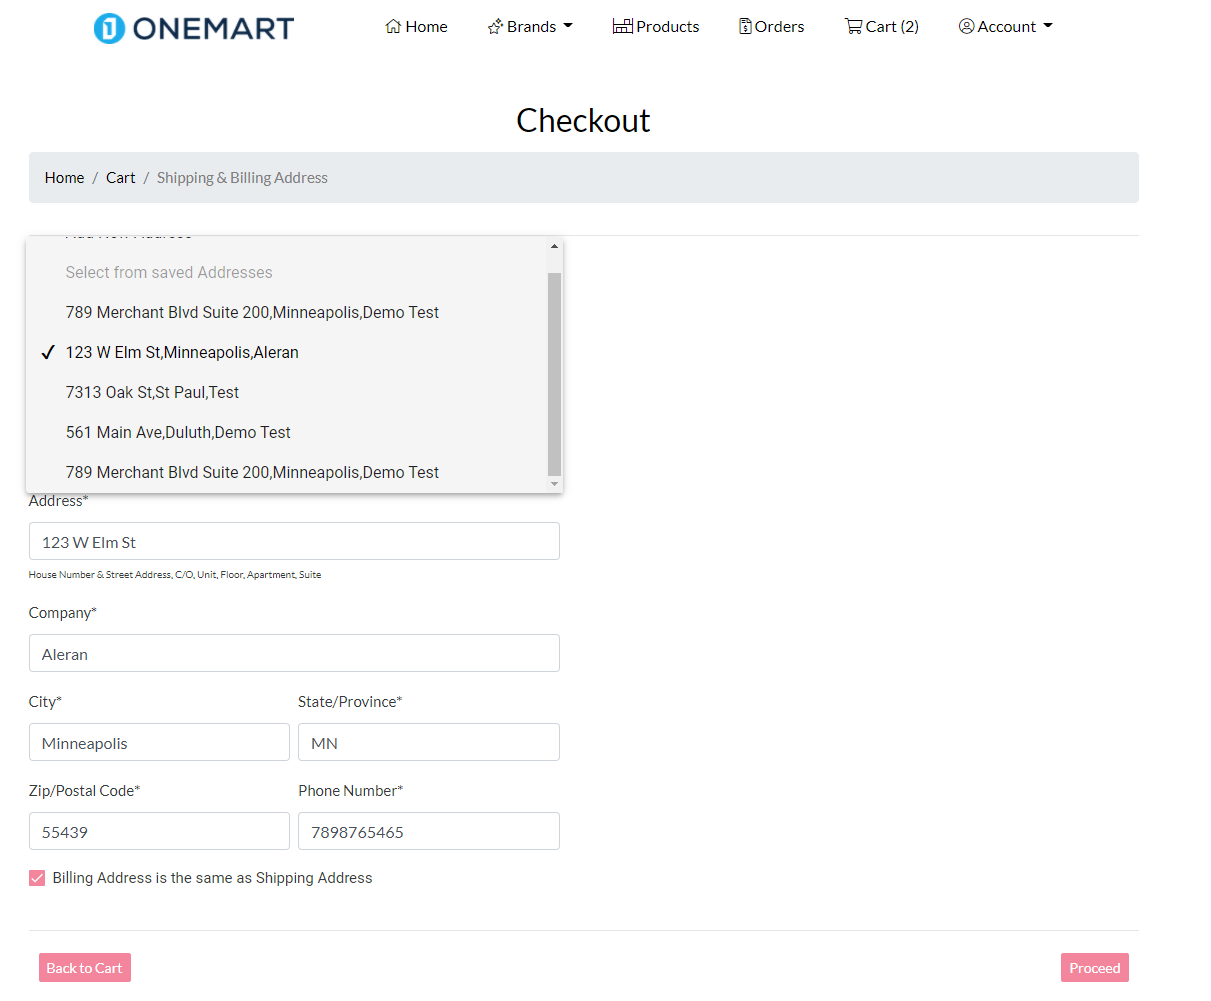Image resolution: width=1211 pixels, height=1001 pixels.
Task: Click the Brands flask icon
Action: coord(492,26)
